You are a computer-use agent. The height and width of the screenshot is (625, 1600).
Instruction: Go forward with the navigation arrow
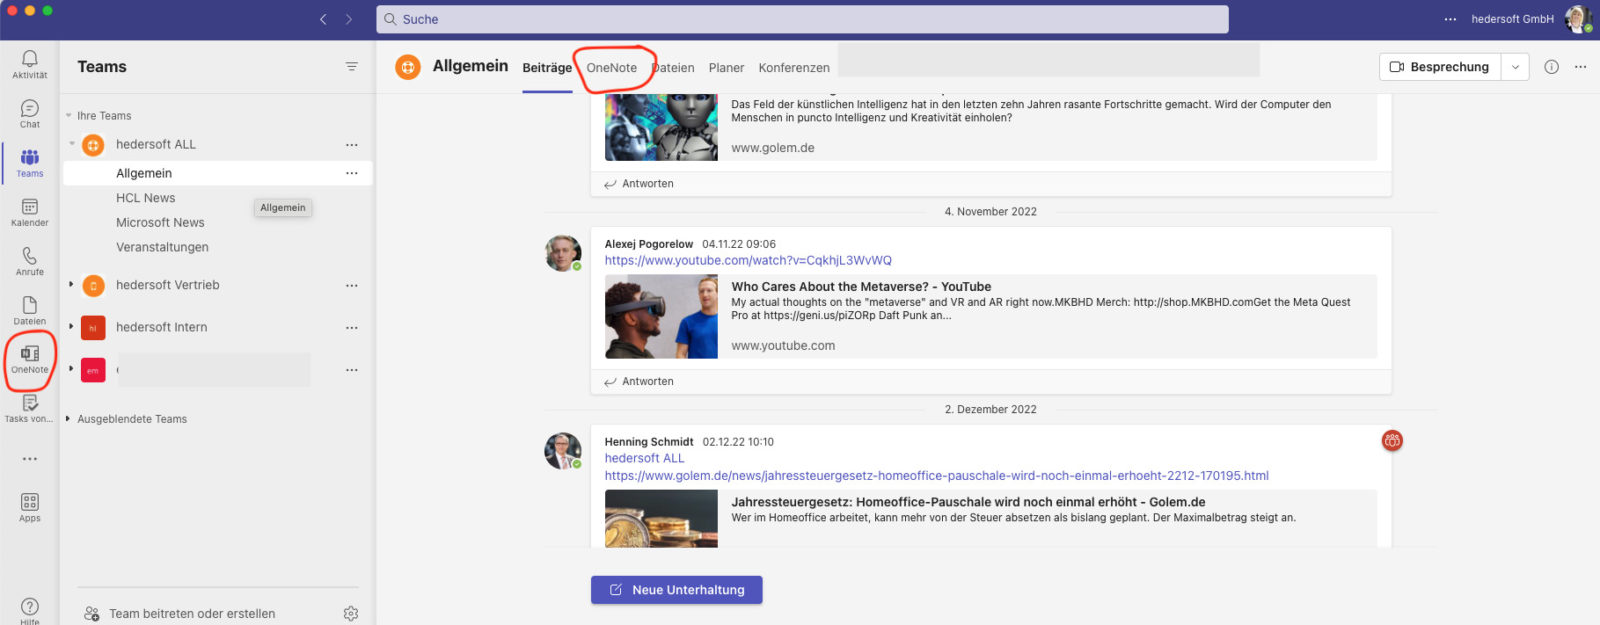[349, 19]
